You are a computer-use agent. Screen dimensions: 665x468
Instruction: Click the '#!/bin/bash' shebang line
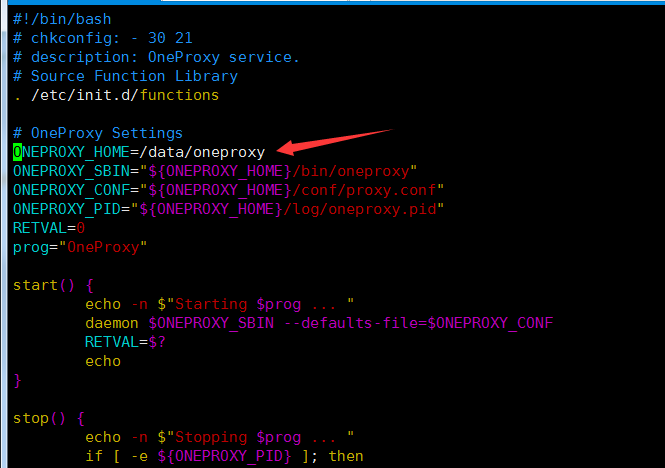(62, 19)
